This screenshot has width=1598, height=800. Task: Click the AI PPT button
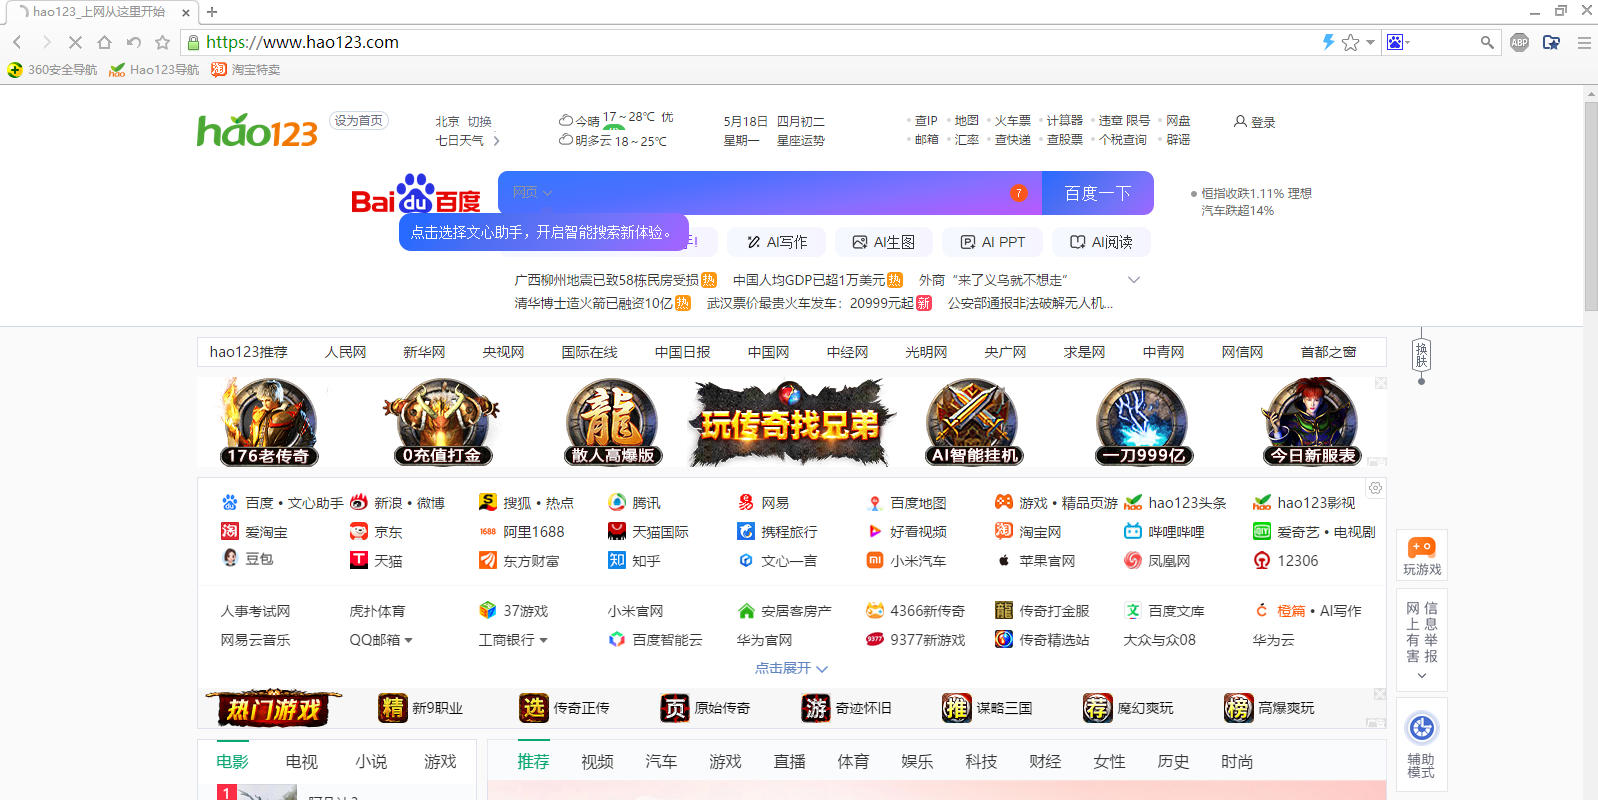992,242
